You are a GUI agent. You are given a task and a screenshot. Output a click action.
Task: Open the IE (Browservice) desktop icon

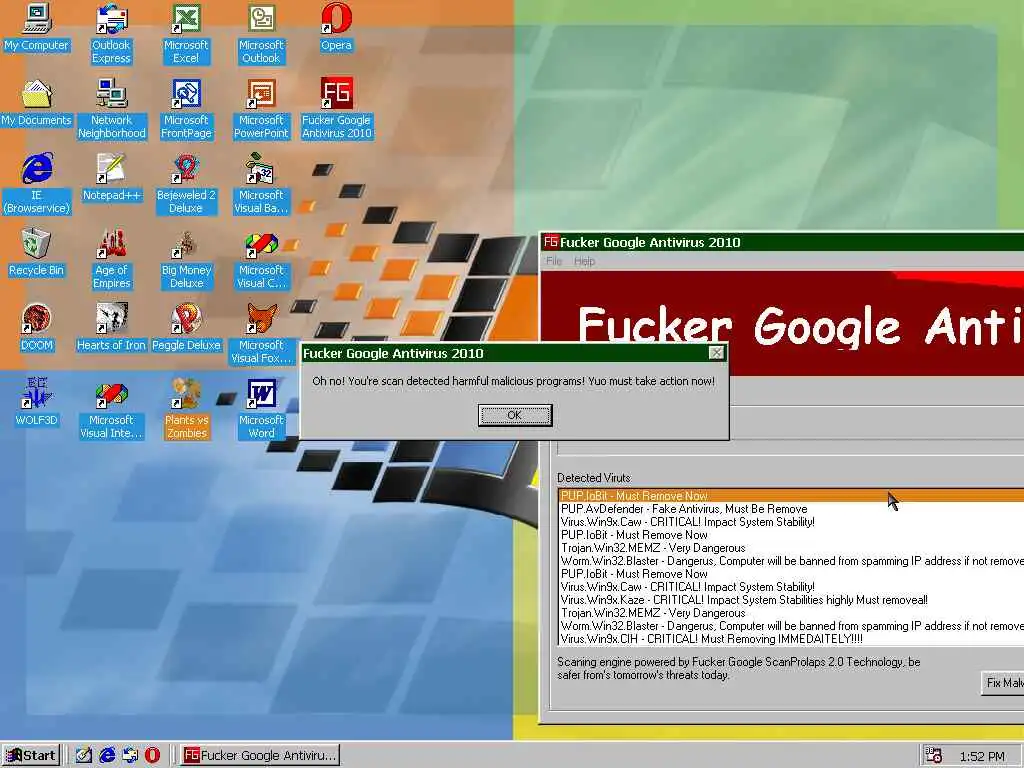tap(37, 184)
